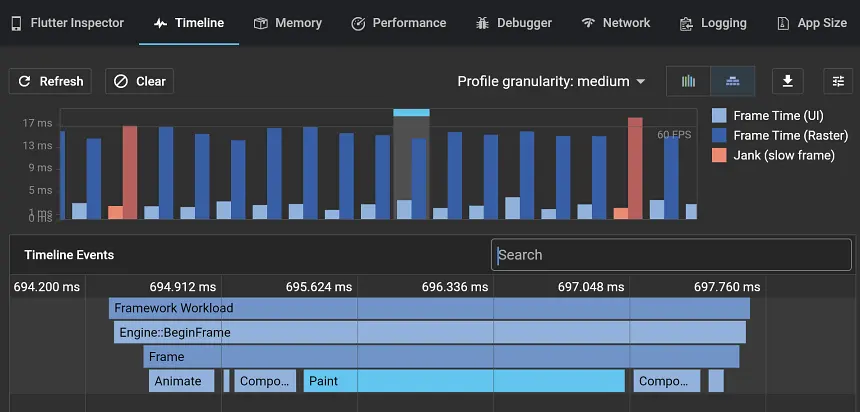Click the Engine::BeginFrame event bar
This screenshot has width=860, height=412.
click(x=429, y=332)
